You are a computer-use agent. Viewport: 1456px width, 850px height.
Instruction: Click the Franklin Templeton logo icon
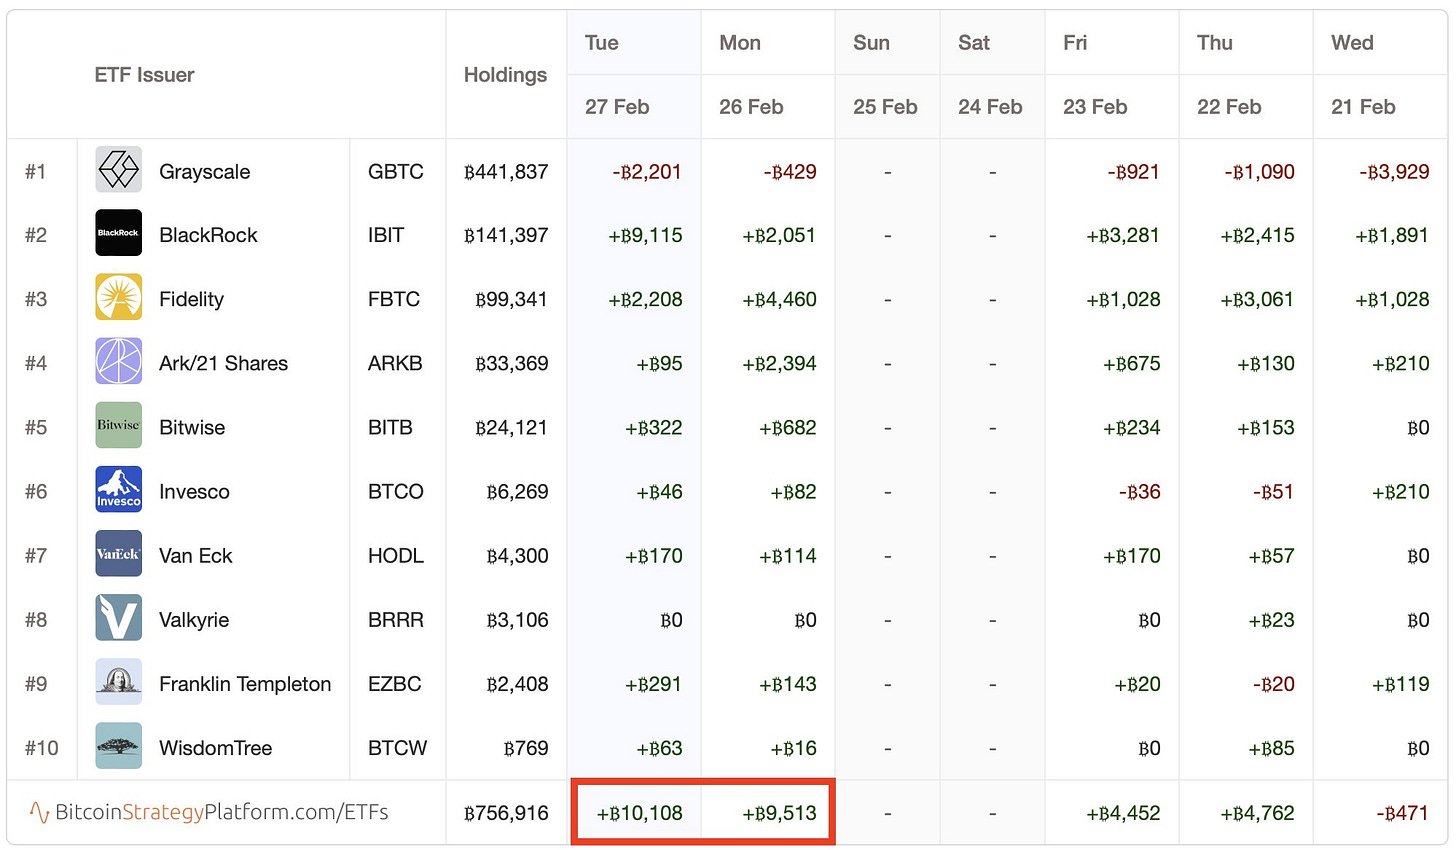click(118, 681)
